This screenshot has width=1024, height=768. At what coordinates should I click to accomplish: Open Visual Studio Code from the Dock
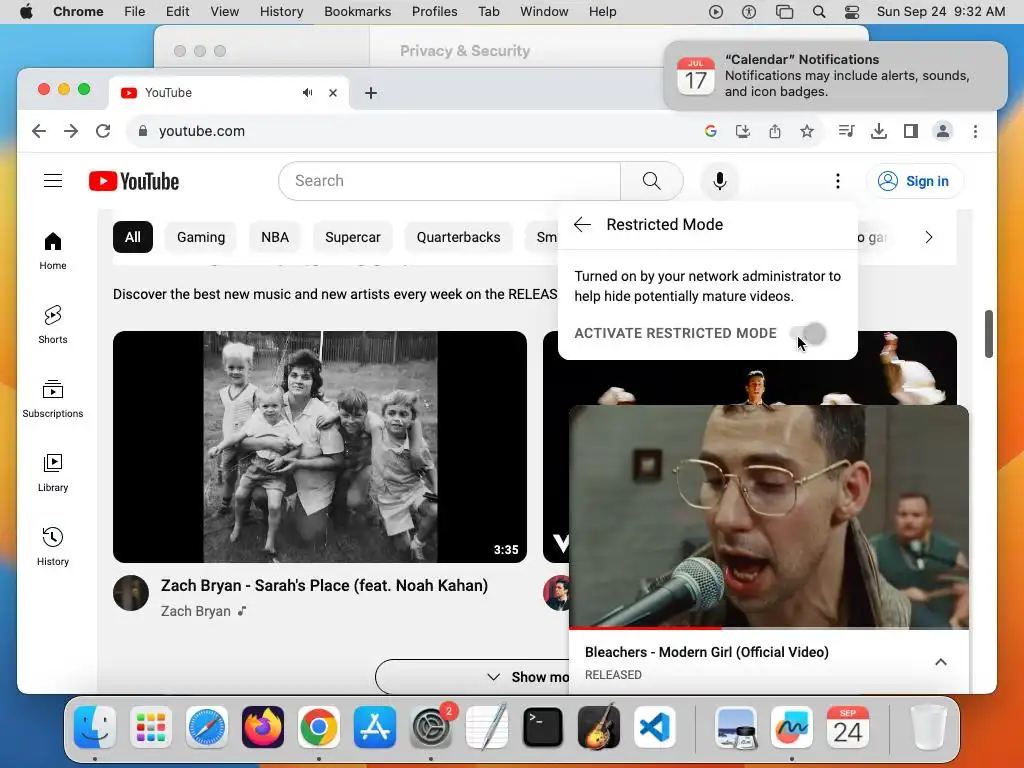(x=654, y=727)
